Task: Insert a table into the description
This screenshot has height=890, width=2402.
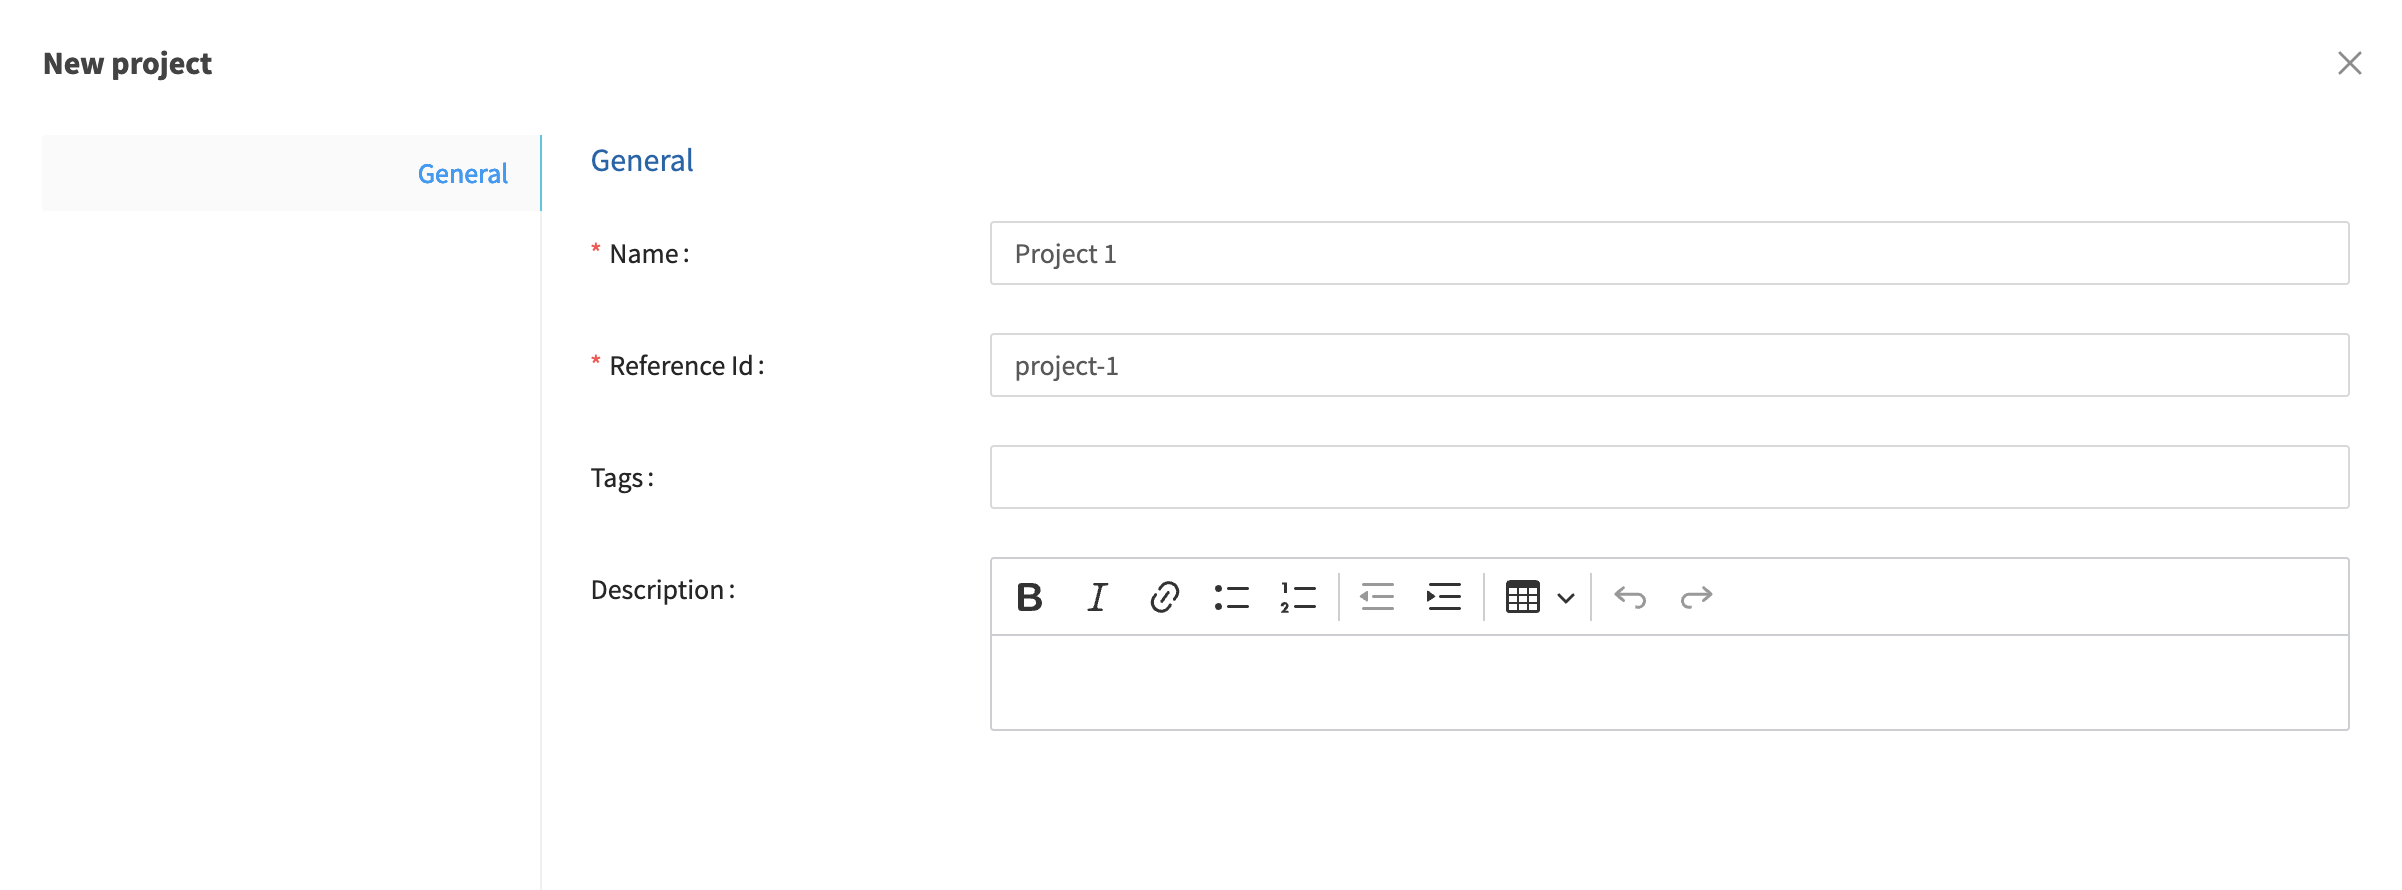Action: [1522, 597]
